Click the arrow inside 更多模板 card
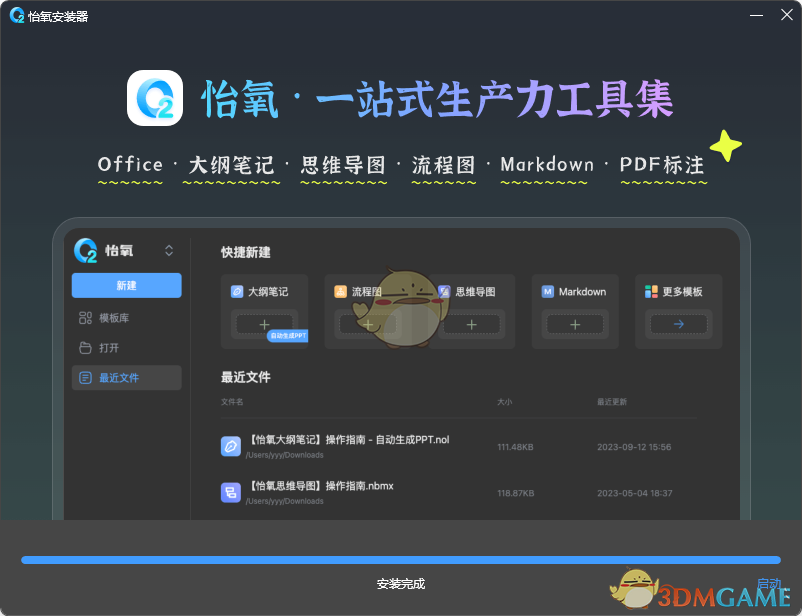Screen dimensions: 802x616 [x=678, y=324]
